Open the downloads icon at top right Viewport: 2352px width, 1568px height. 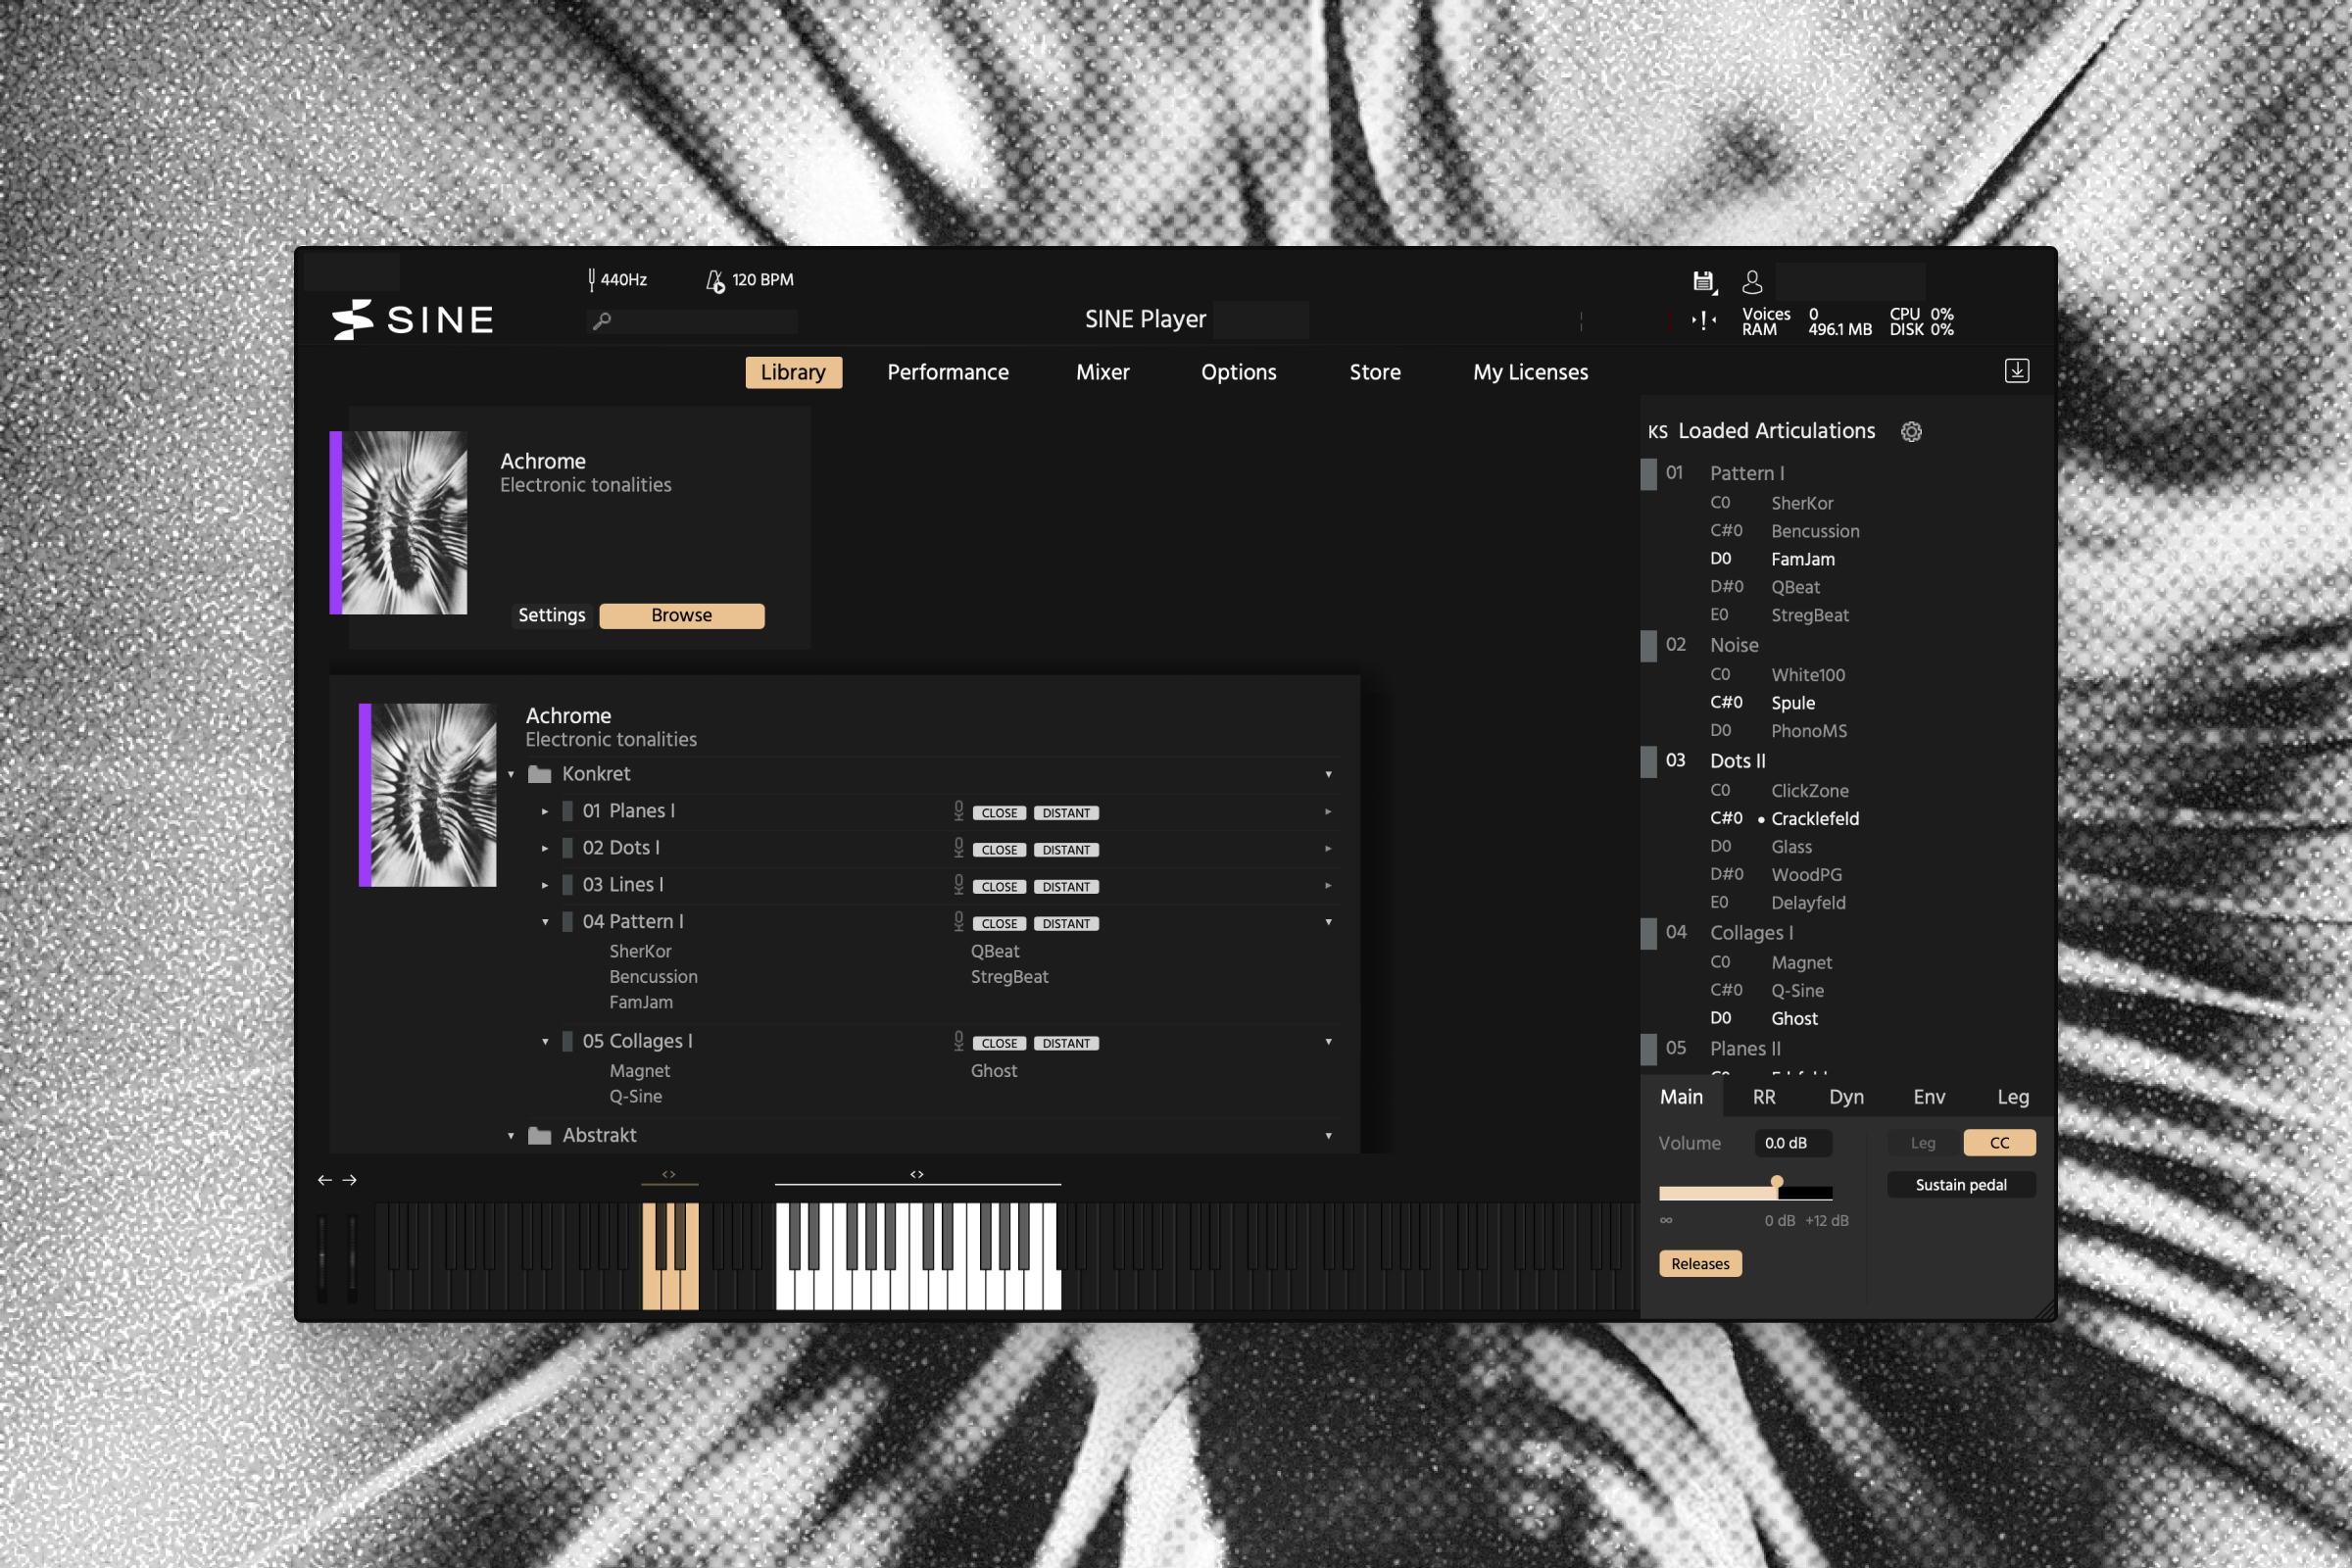pyautogui.click(x=2017, y=371)
